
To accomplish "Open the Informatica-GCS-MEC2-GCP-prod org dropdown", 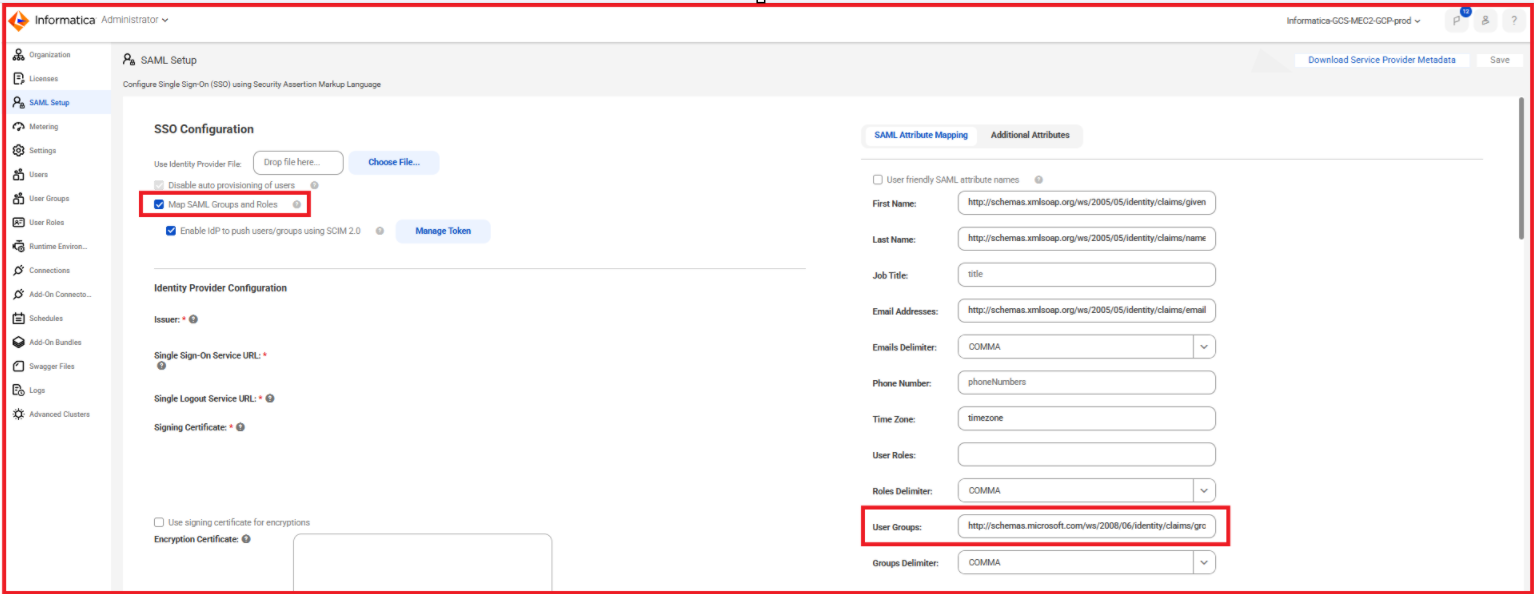I will pyautogui.click(x=1354, y=20).
